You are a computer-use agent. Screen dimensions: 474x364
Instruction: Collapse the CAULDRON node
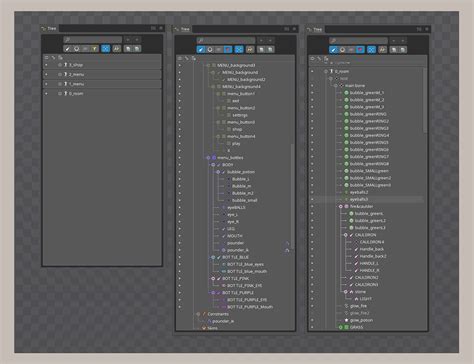(x=346, y=235)
